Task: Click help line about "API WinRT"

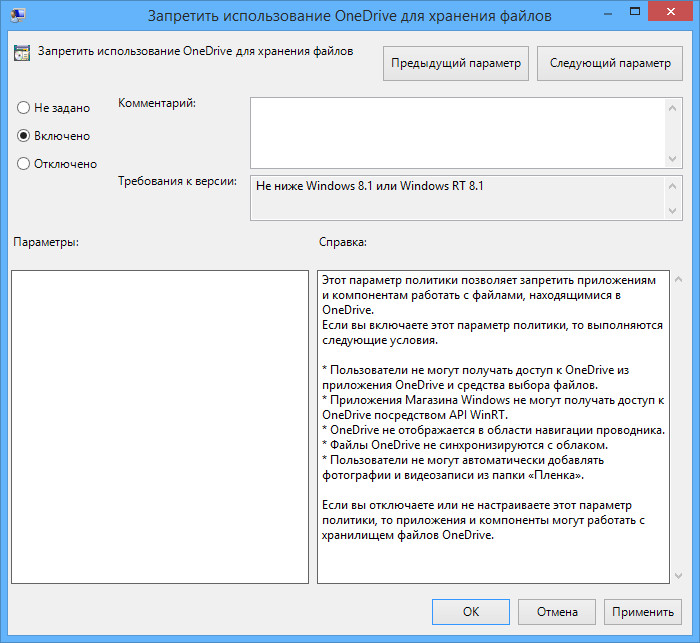Action: [x=415, y=415]
